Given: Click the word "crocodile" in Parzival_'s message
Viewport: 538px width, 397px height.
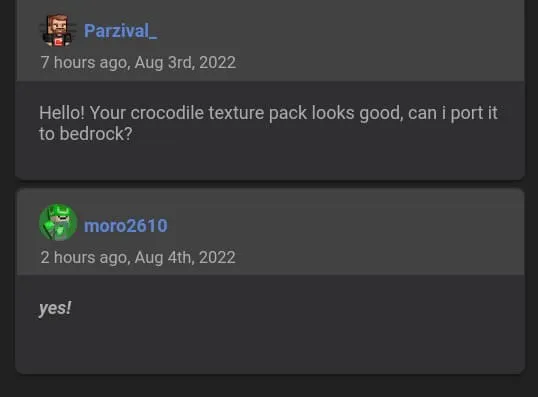Looking at the screenshot, I should pyautogui.click(x=167, y=113).
